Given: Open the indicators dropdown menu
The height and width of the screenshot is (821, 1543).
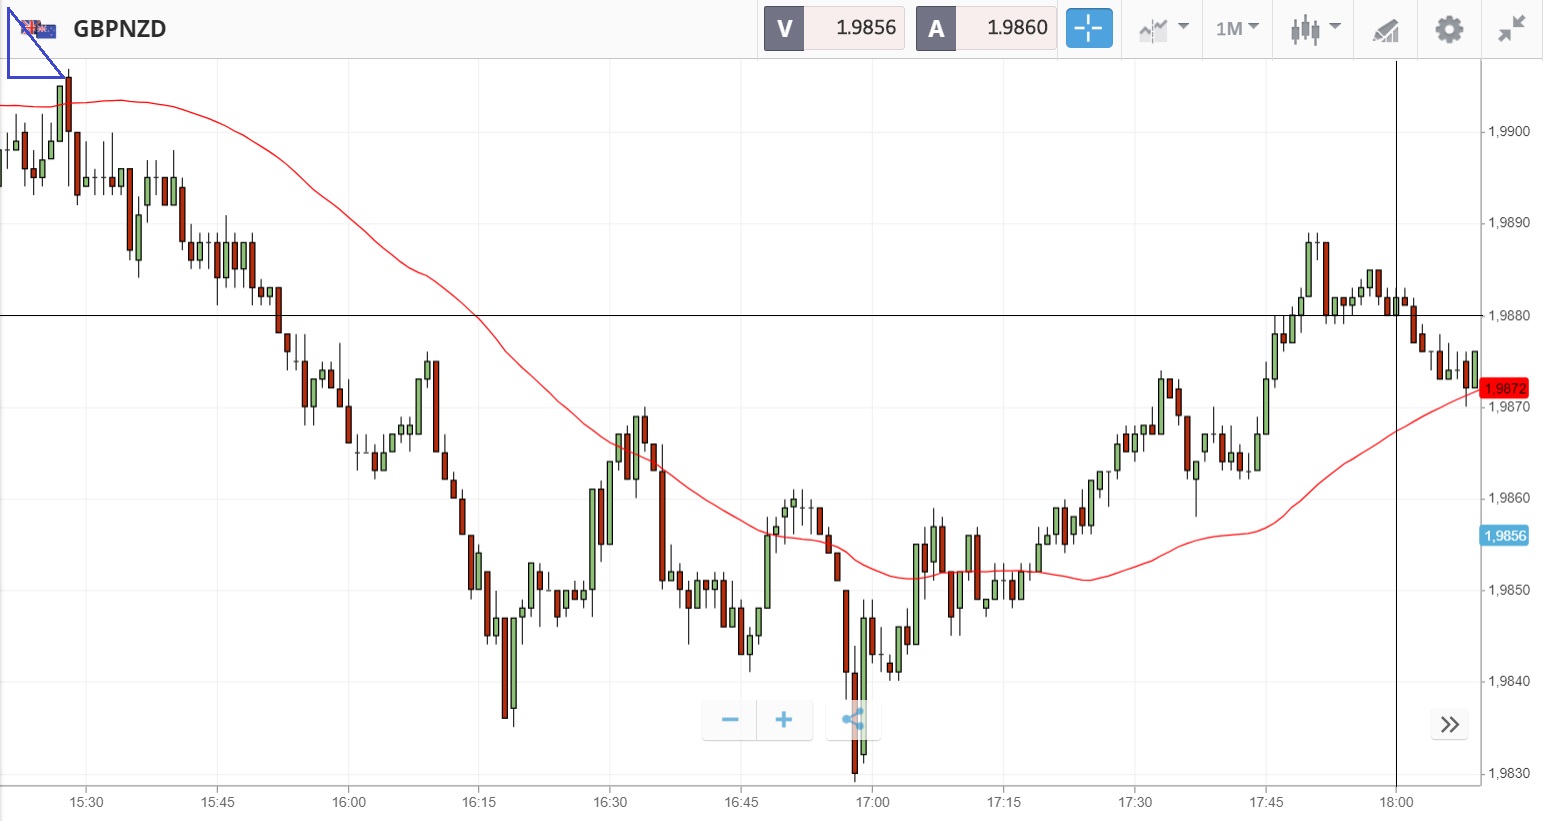Looking at the screenshot, I should click(1163, 28).
